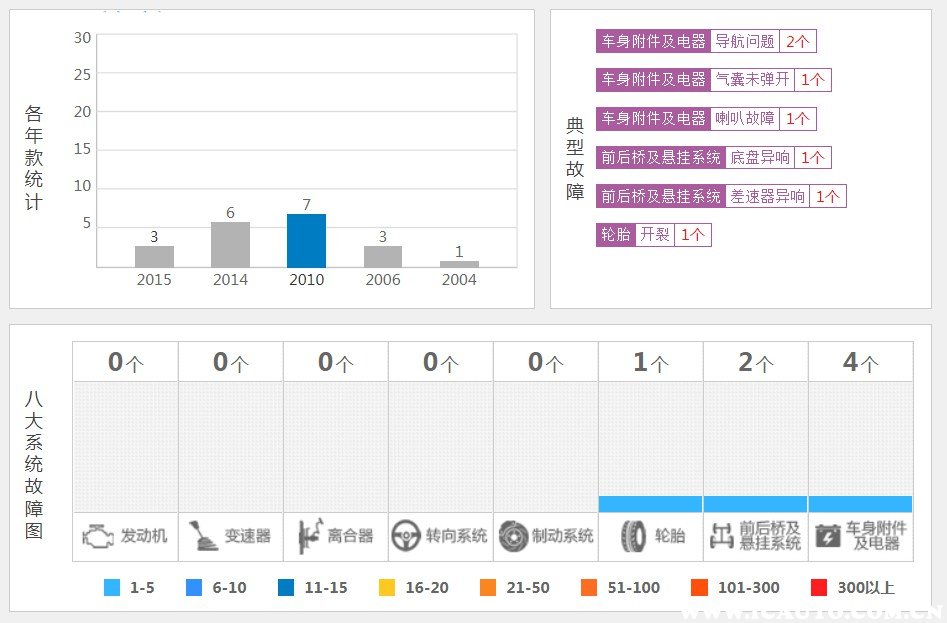Image resolution: width=947 pixels, height=623 pixels.
Task: Open the 喇叭故障 fault entry
Action: (744, 119)
